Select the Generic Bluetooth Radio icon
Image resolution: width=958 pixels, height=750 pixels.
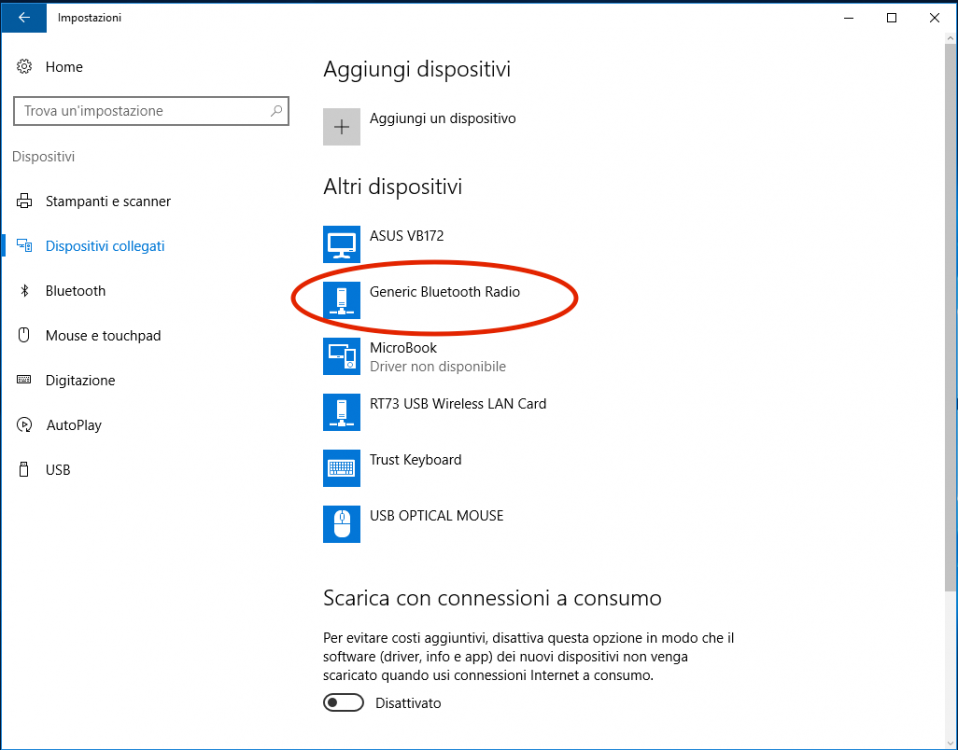tap(342, 300)
